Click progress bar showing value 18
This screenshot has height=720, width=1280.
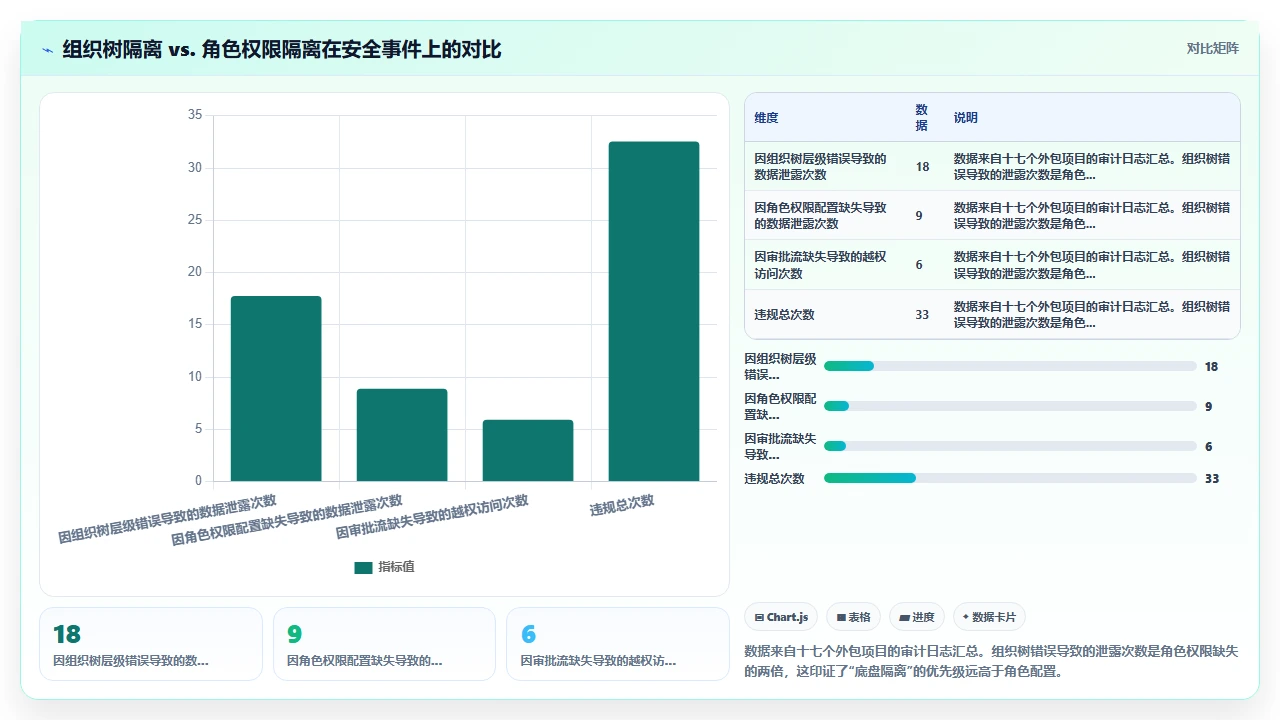(x=1010, y=366)
